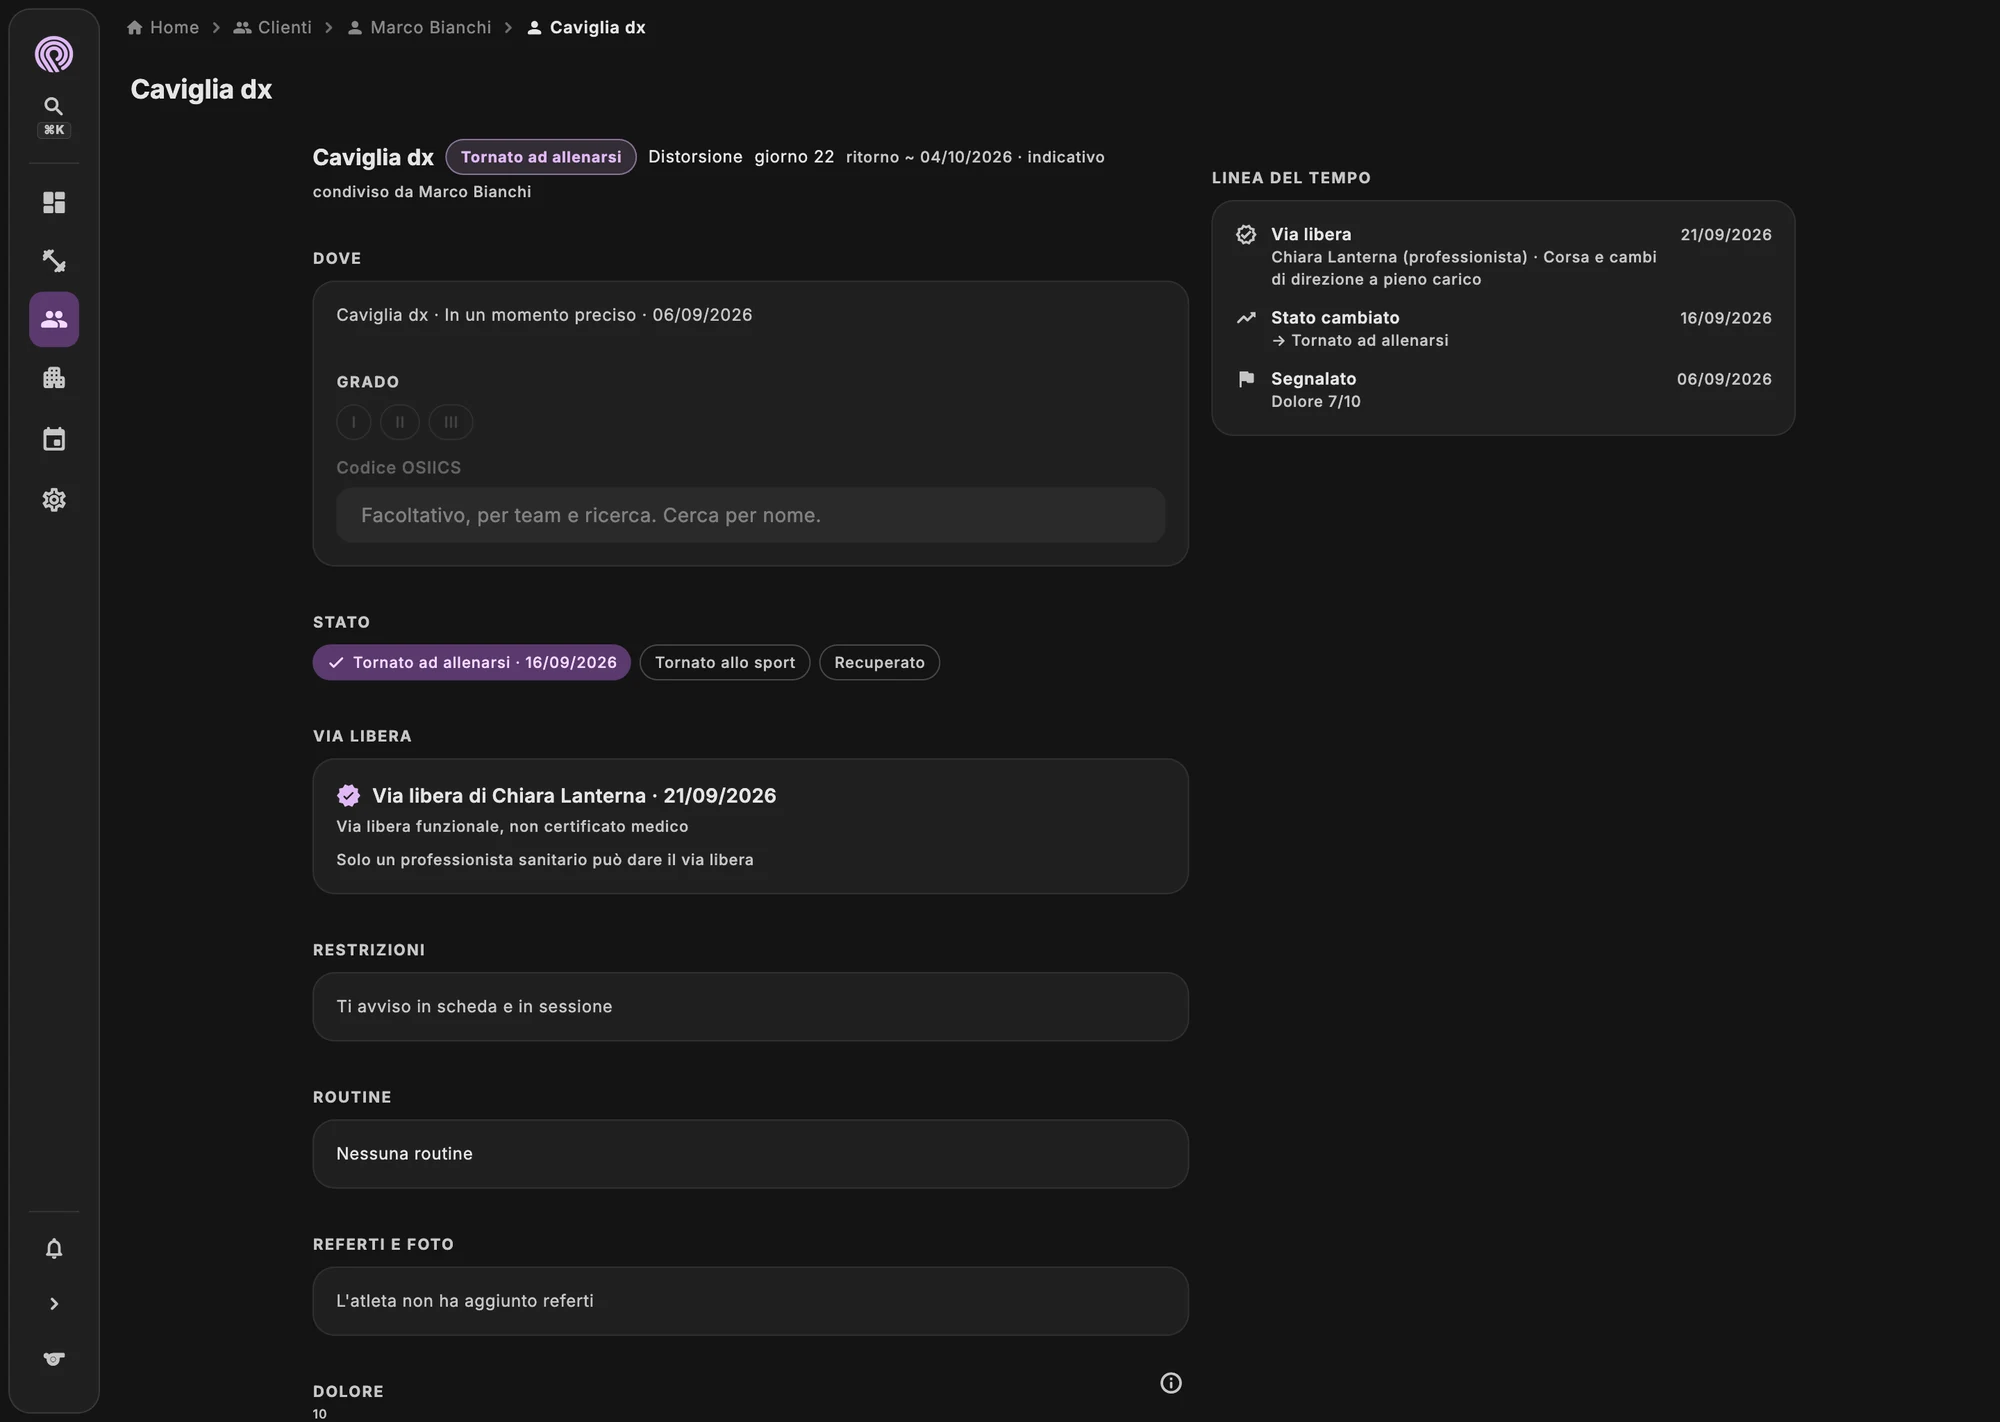Go to Marco Bianchi breadcrumb
This screenshot has width=2000, height=1422.
(419, 27)
